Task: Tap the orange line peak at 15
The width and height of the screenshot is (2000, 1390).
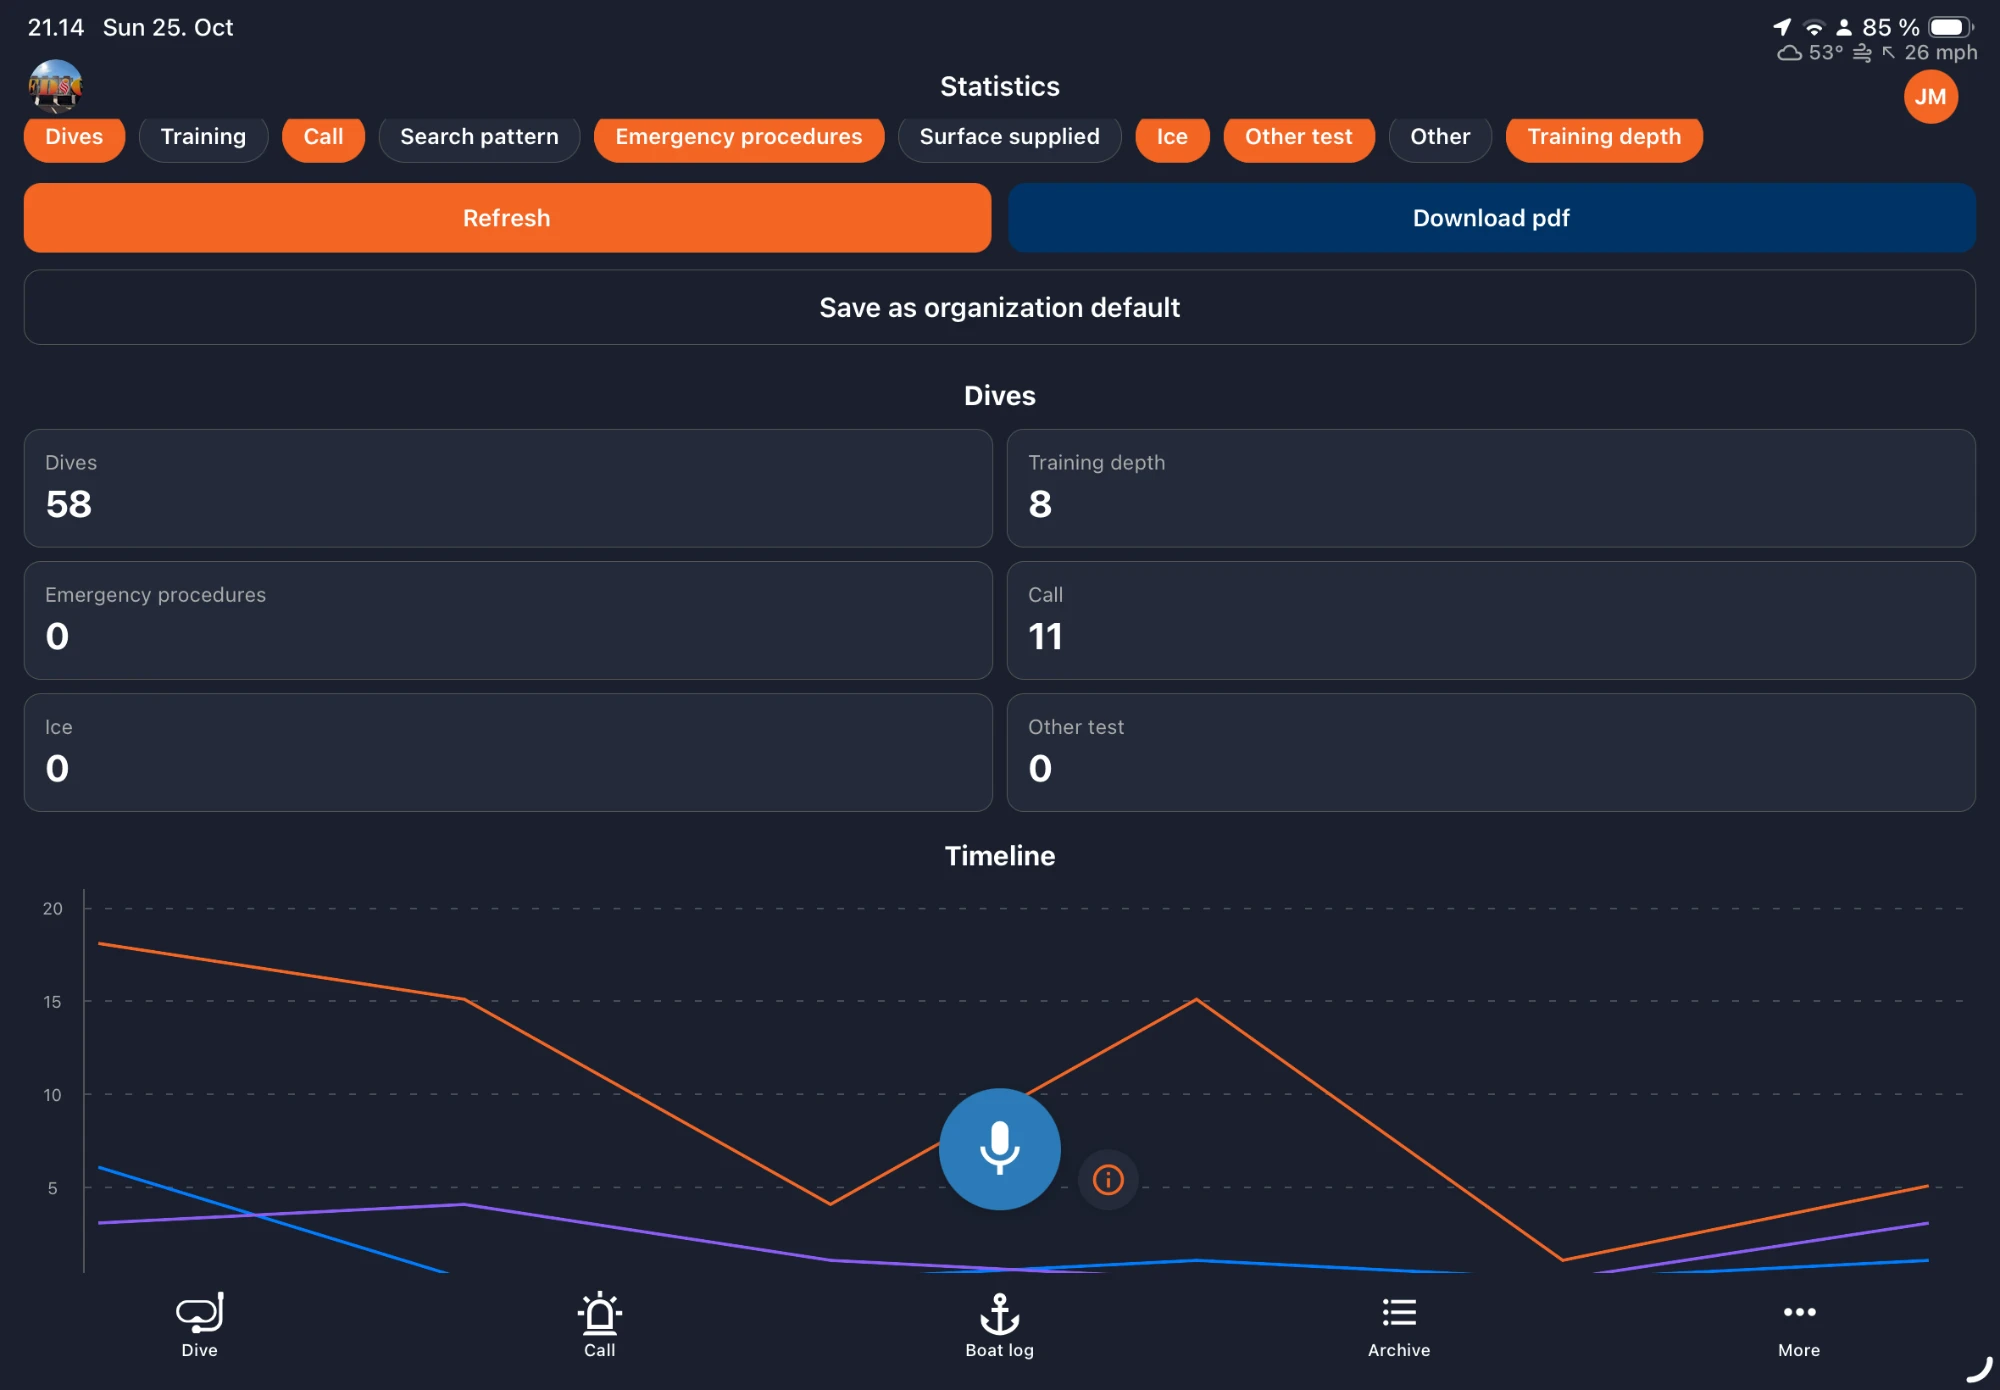Action: coord(1196,1000)
